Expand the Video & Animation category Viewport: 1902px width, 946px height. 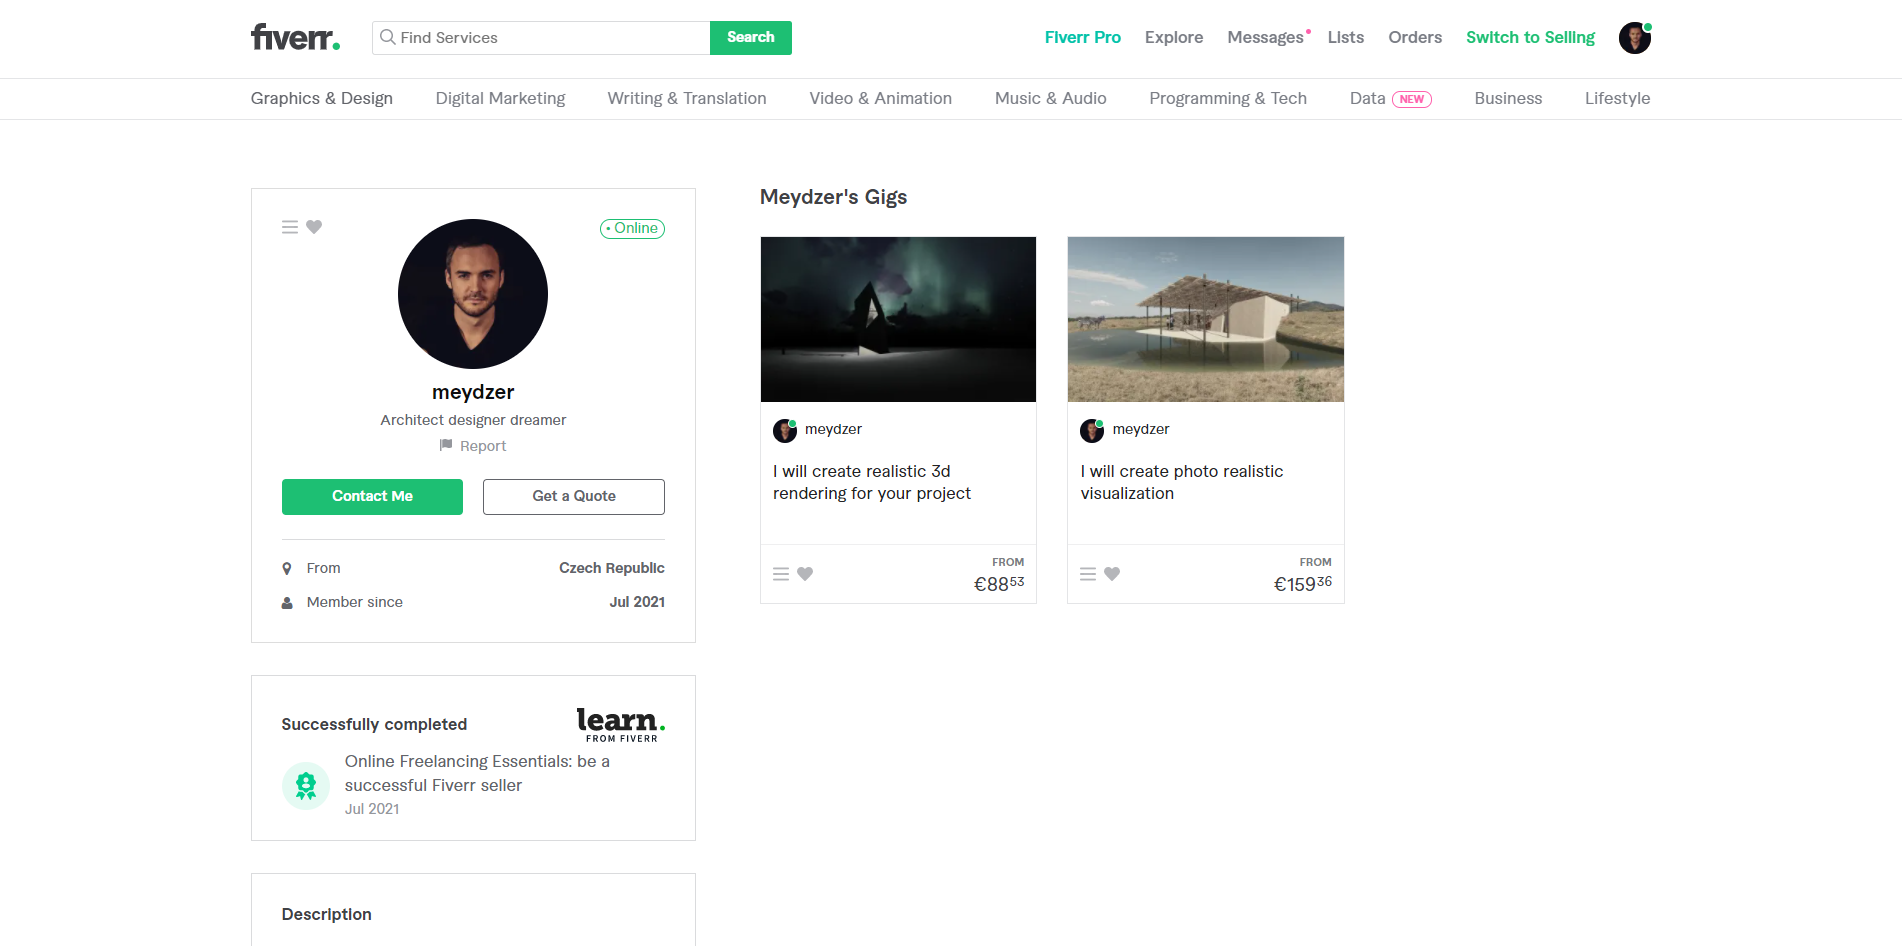[880, 98]
